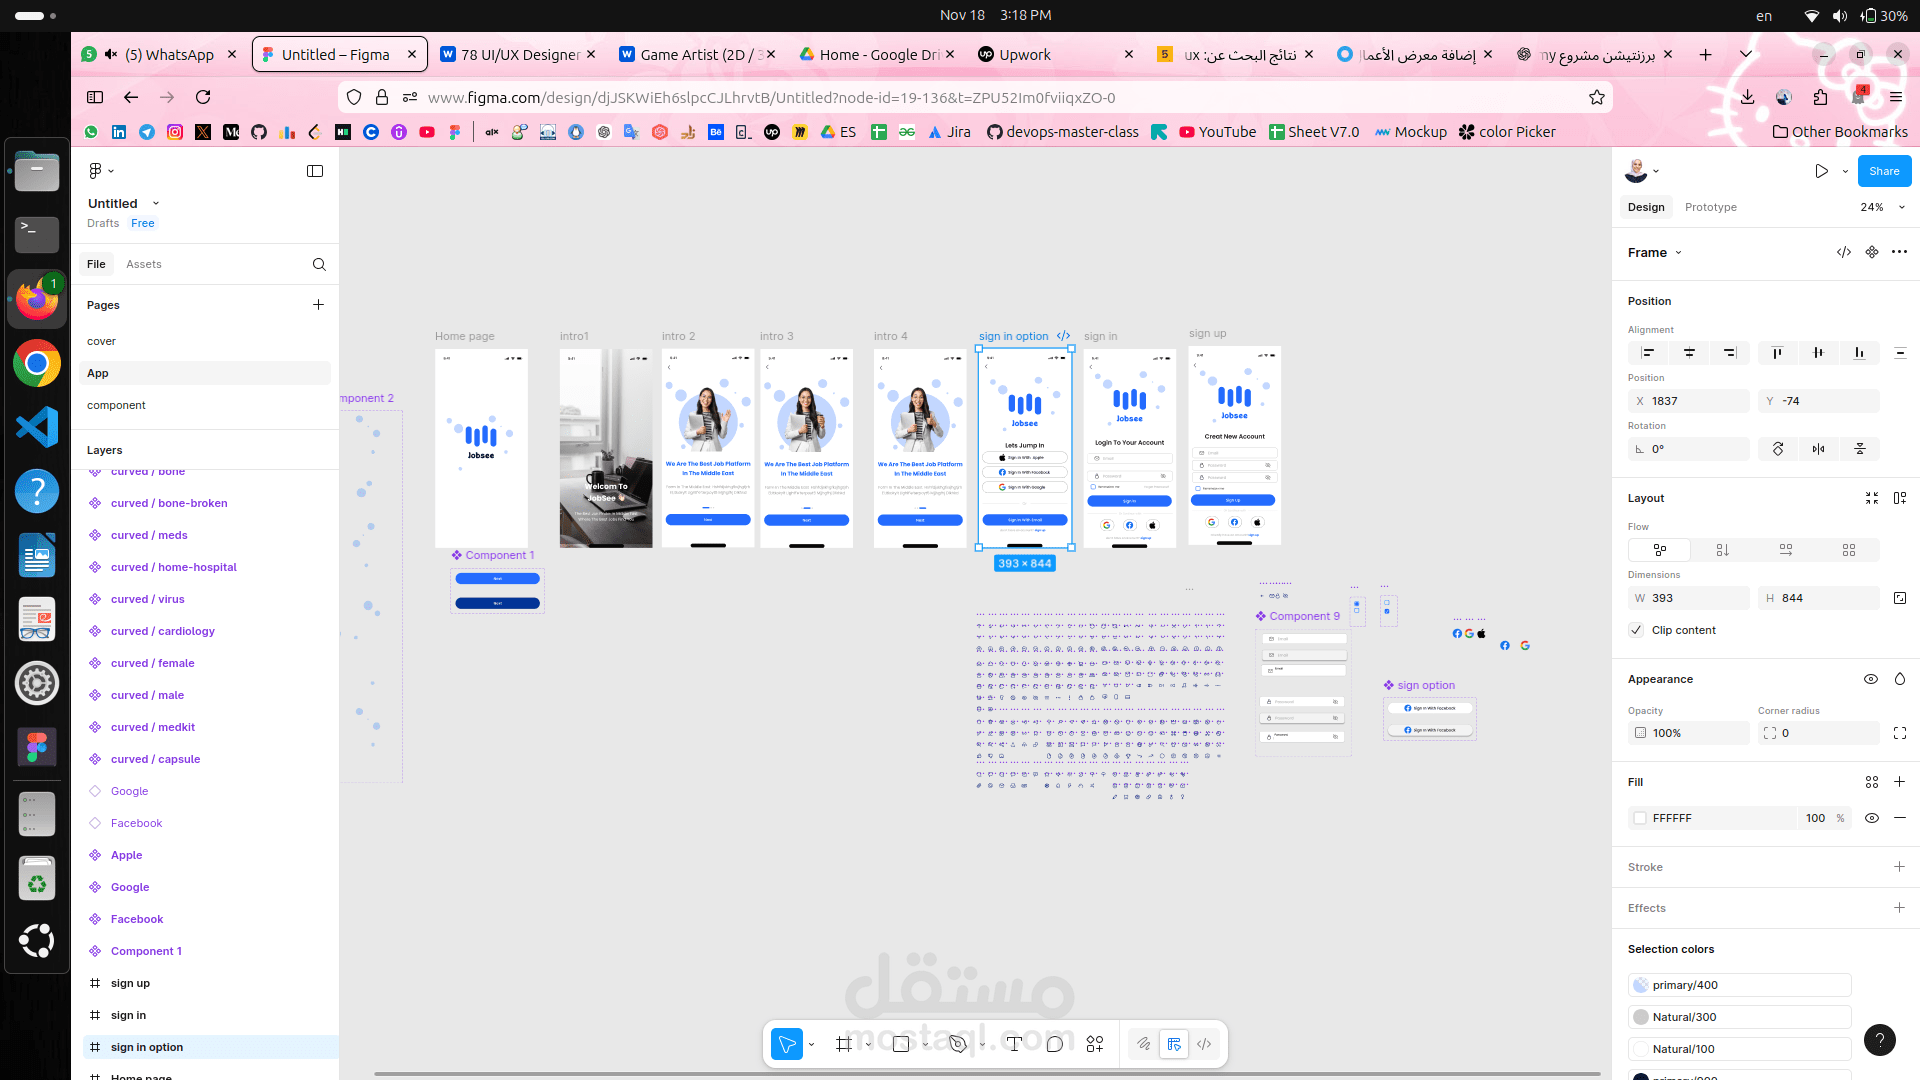The width and height of the screenshot is (1920, 1080).
Task: Select the Rectangle shape tool
Action: point(901,1044)
